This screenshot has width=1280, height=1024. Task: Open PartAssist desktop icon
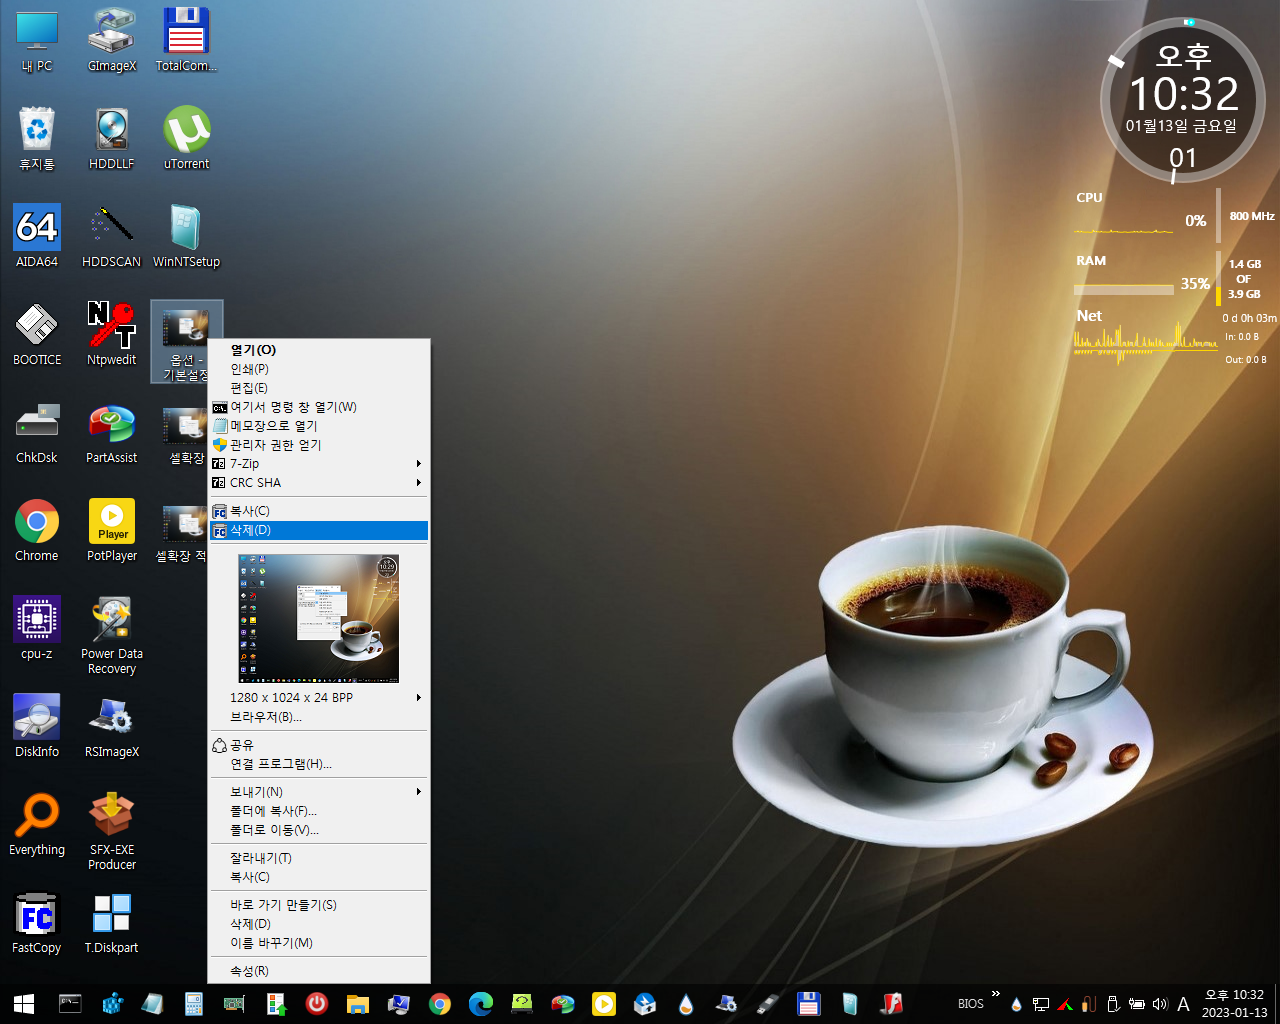coord(112,433)
